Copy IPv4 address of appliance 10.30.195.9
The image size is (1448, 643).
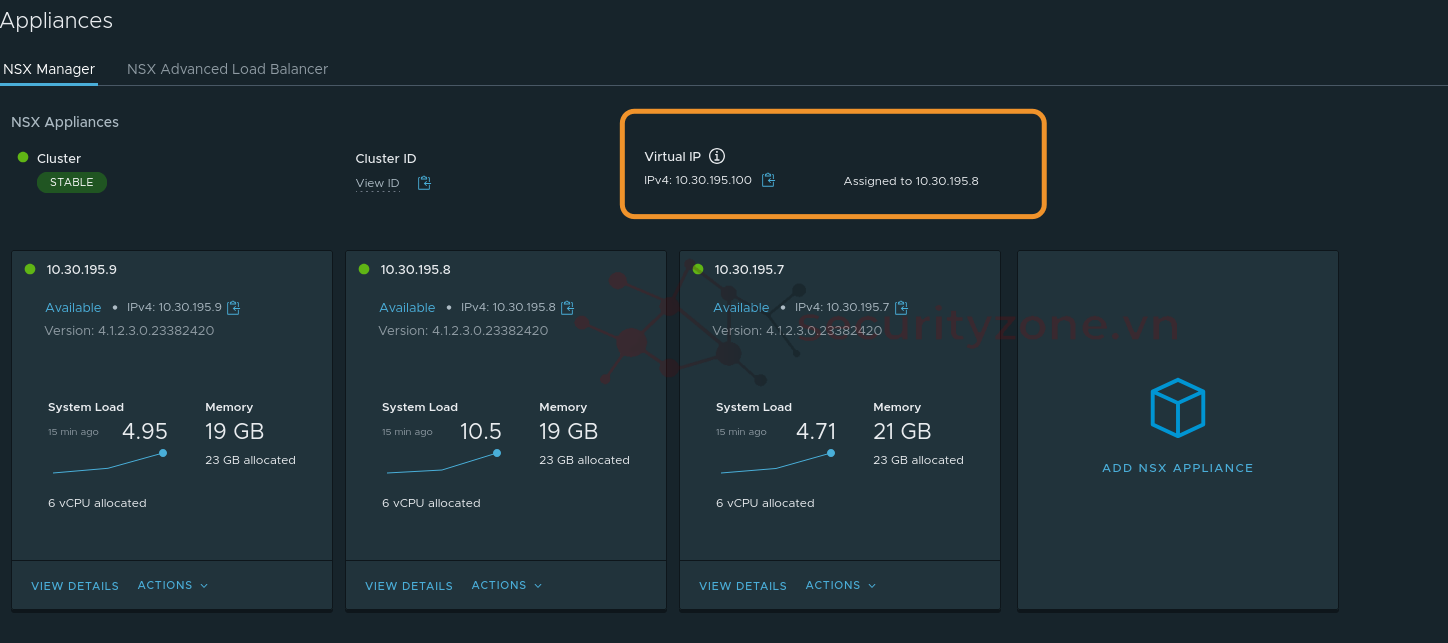[x=234, y=307]
